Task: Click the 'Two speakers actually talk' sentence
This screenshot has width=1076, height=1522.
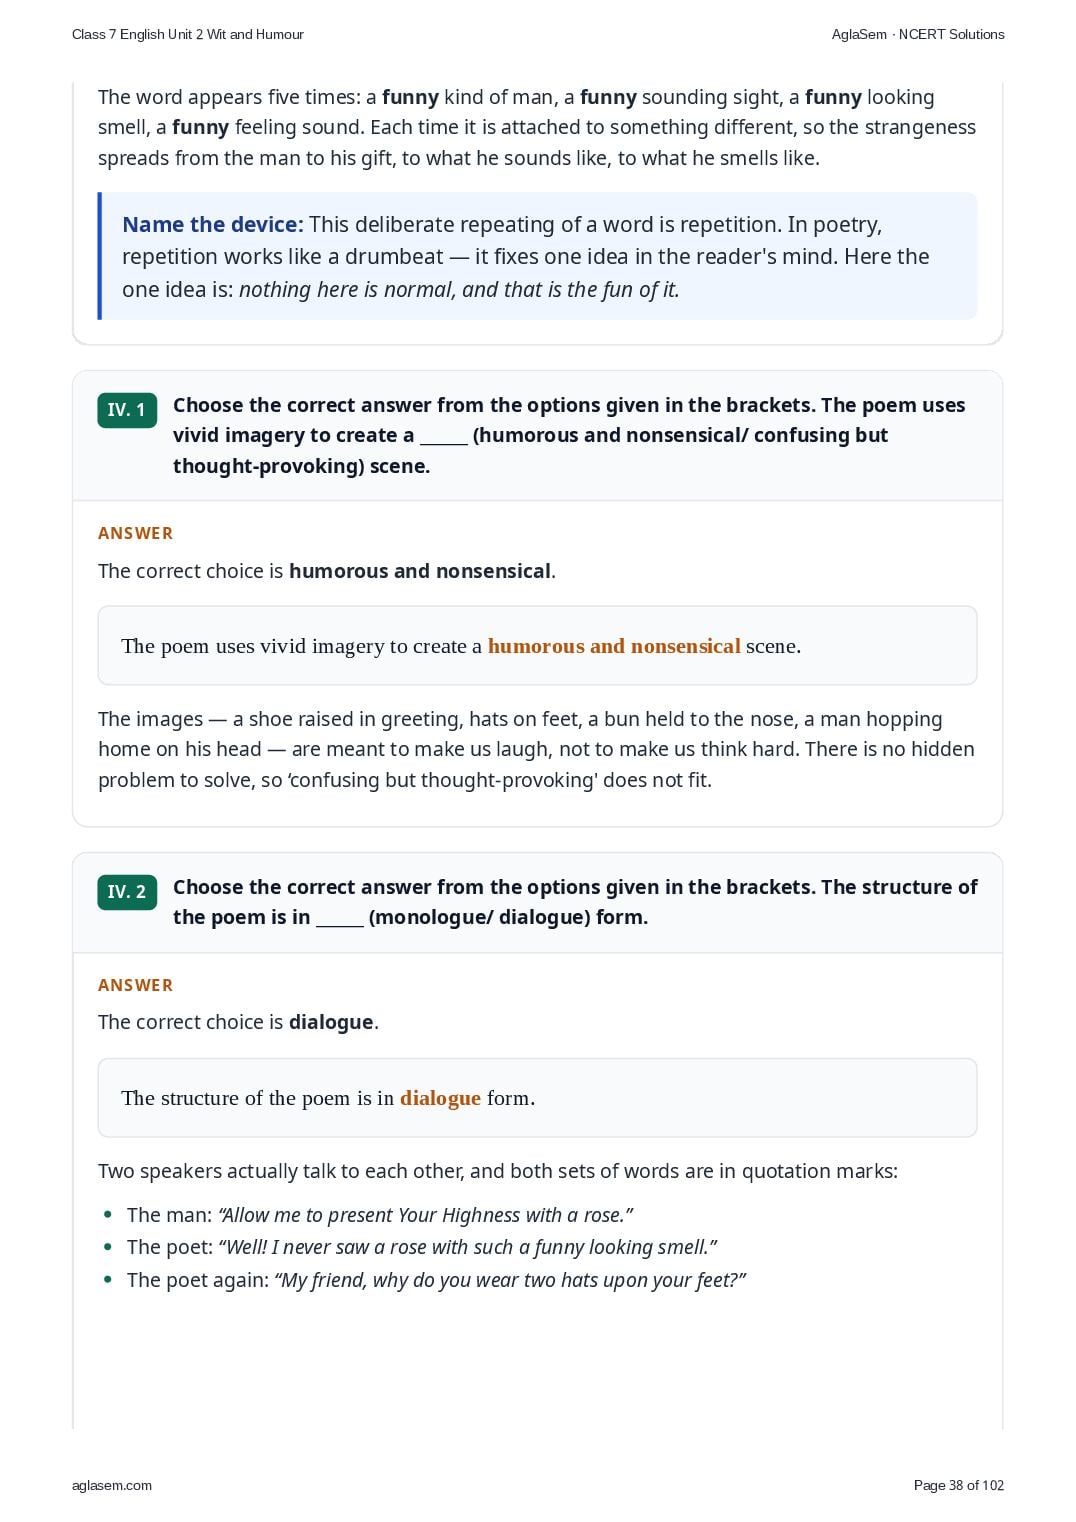Action: pyautogui.click(x=498, y=1171)
